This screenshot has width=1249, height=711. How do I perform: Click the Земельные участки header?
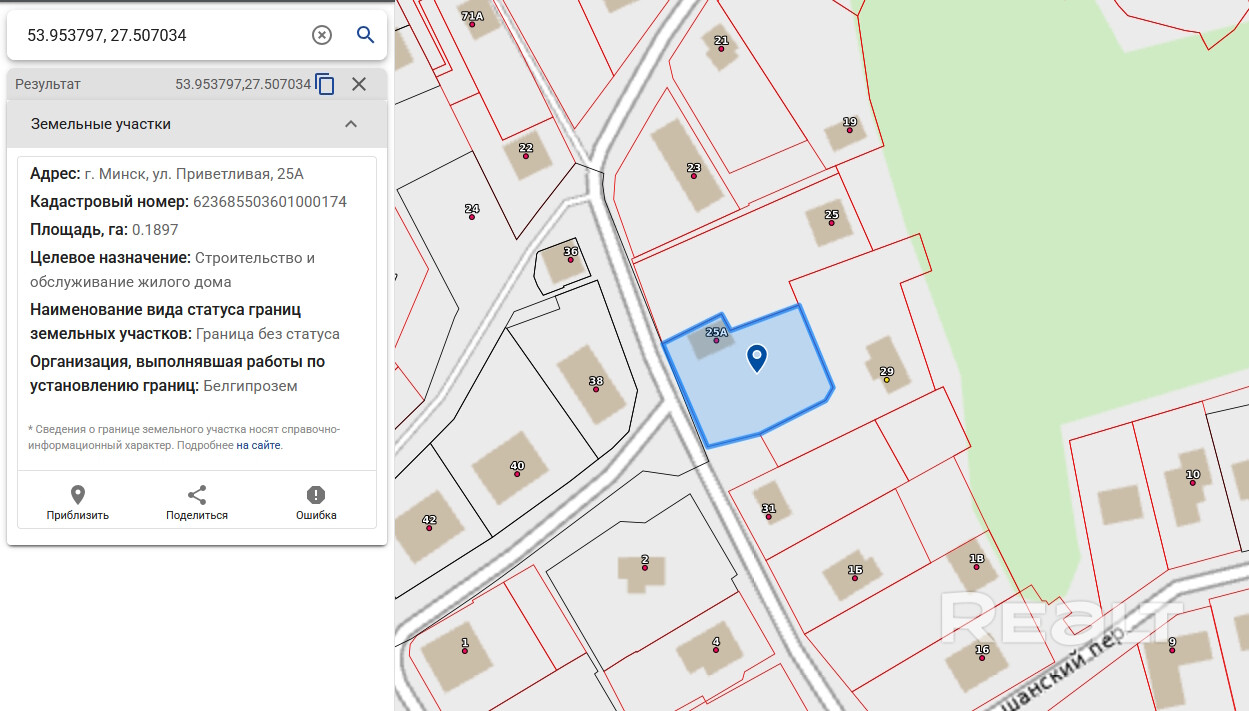(101, 124)
